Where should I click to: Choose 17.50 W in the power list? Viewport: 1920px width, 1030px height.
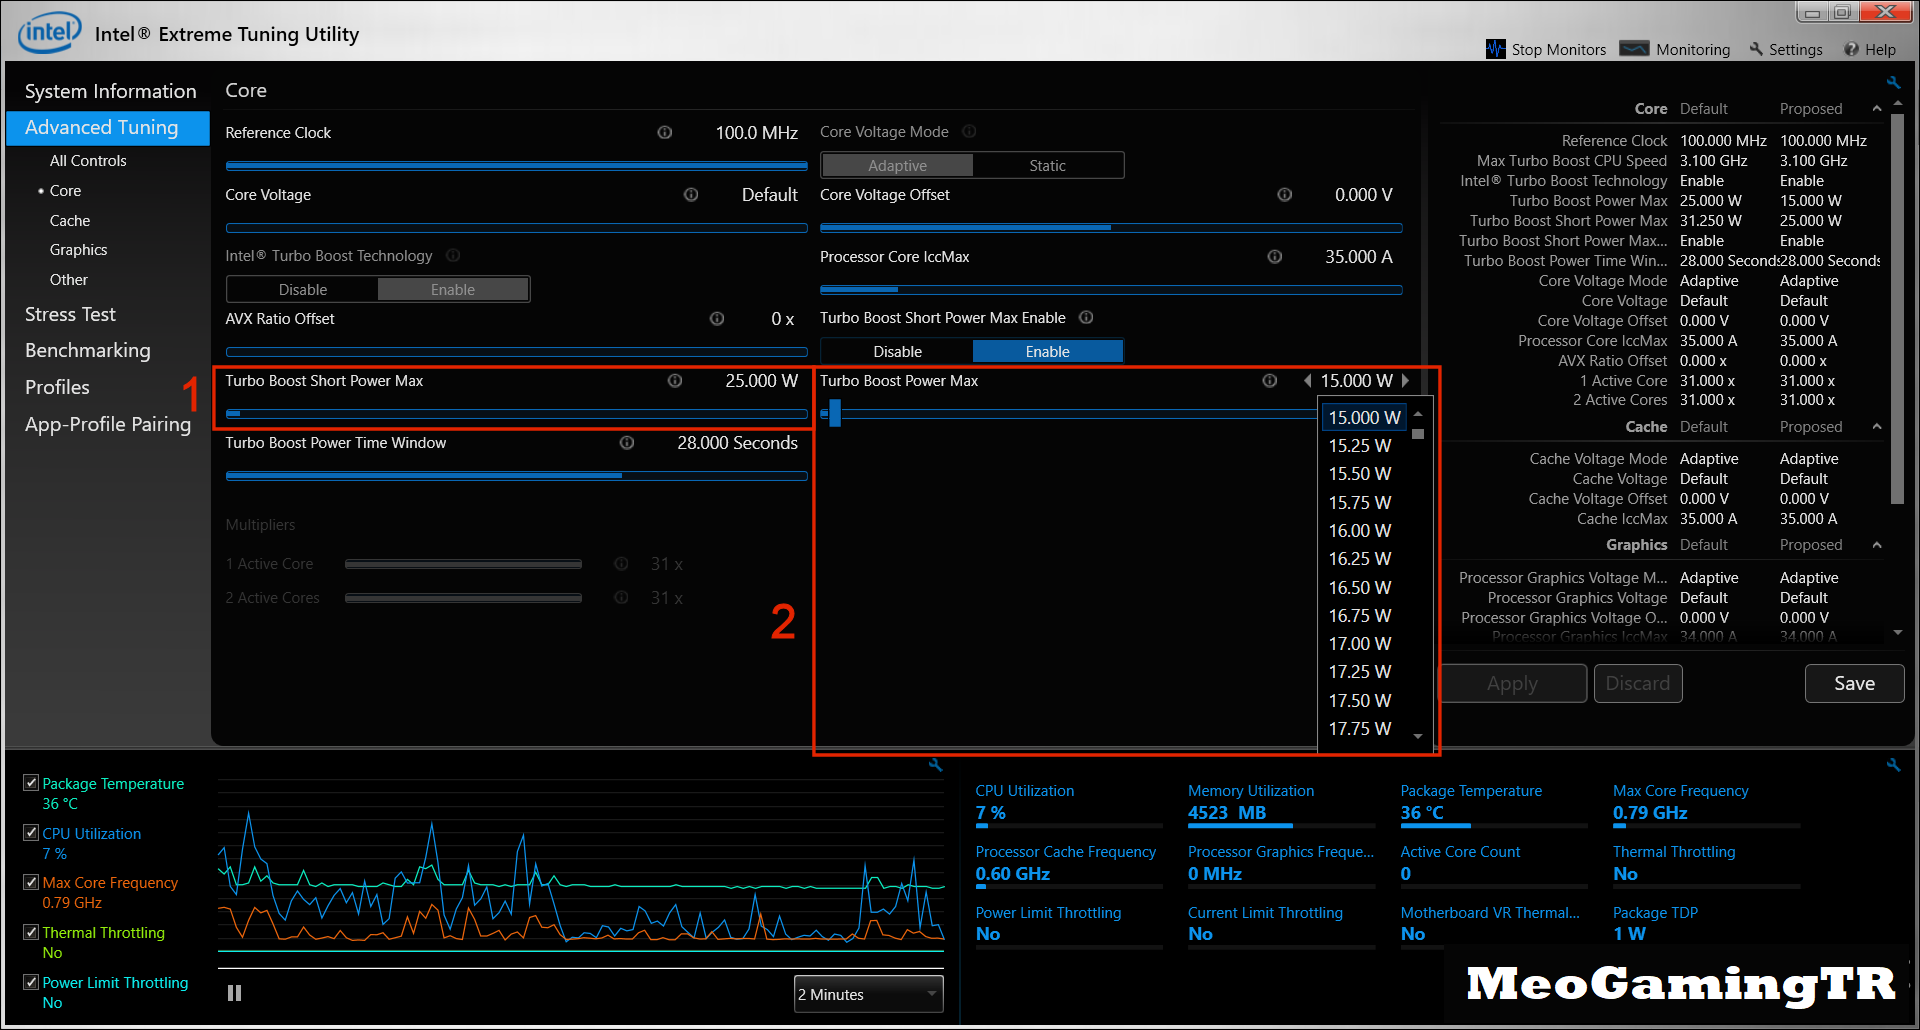(x=1360, y=700)
